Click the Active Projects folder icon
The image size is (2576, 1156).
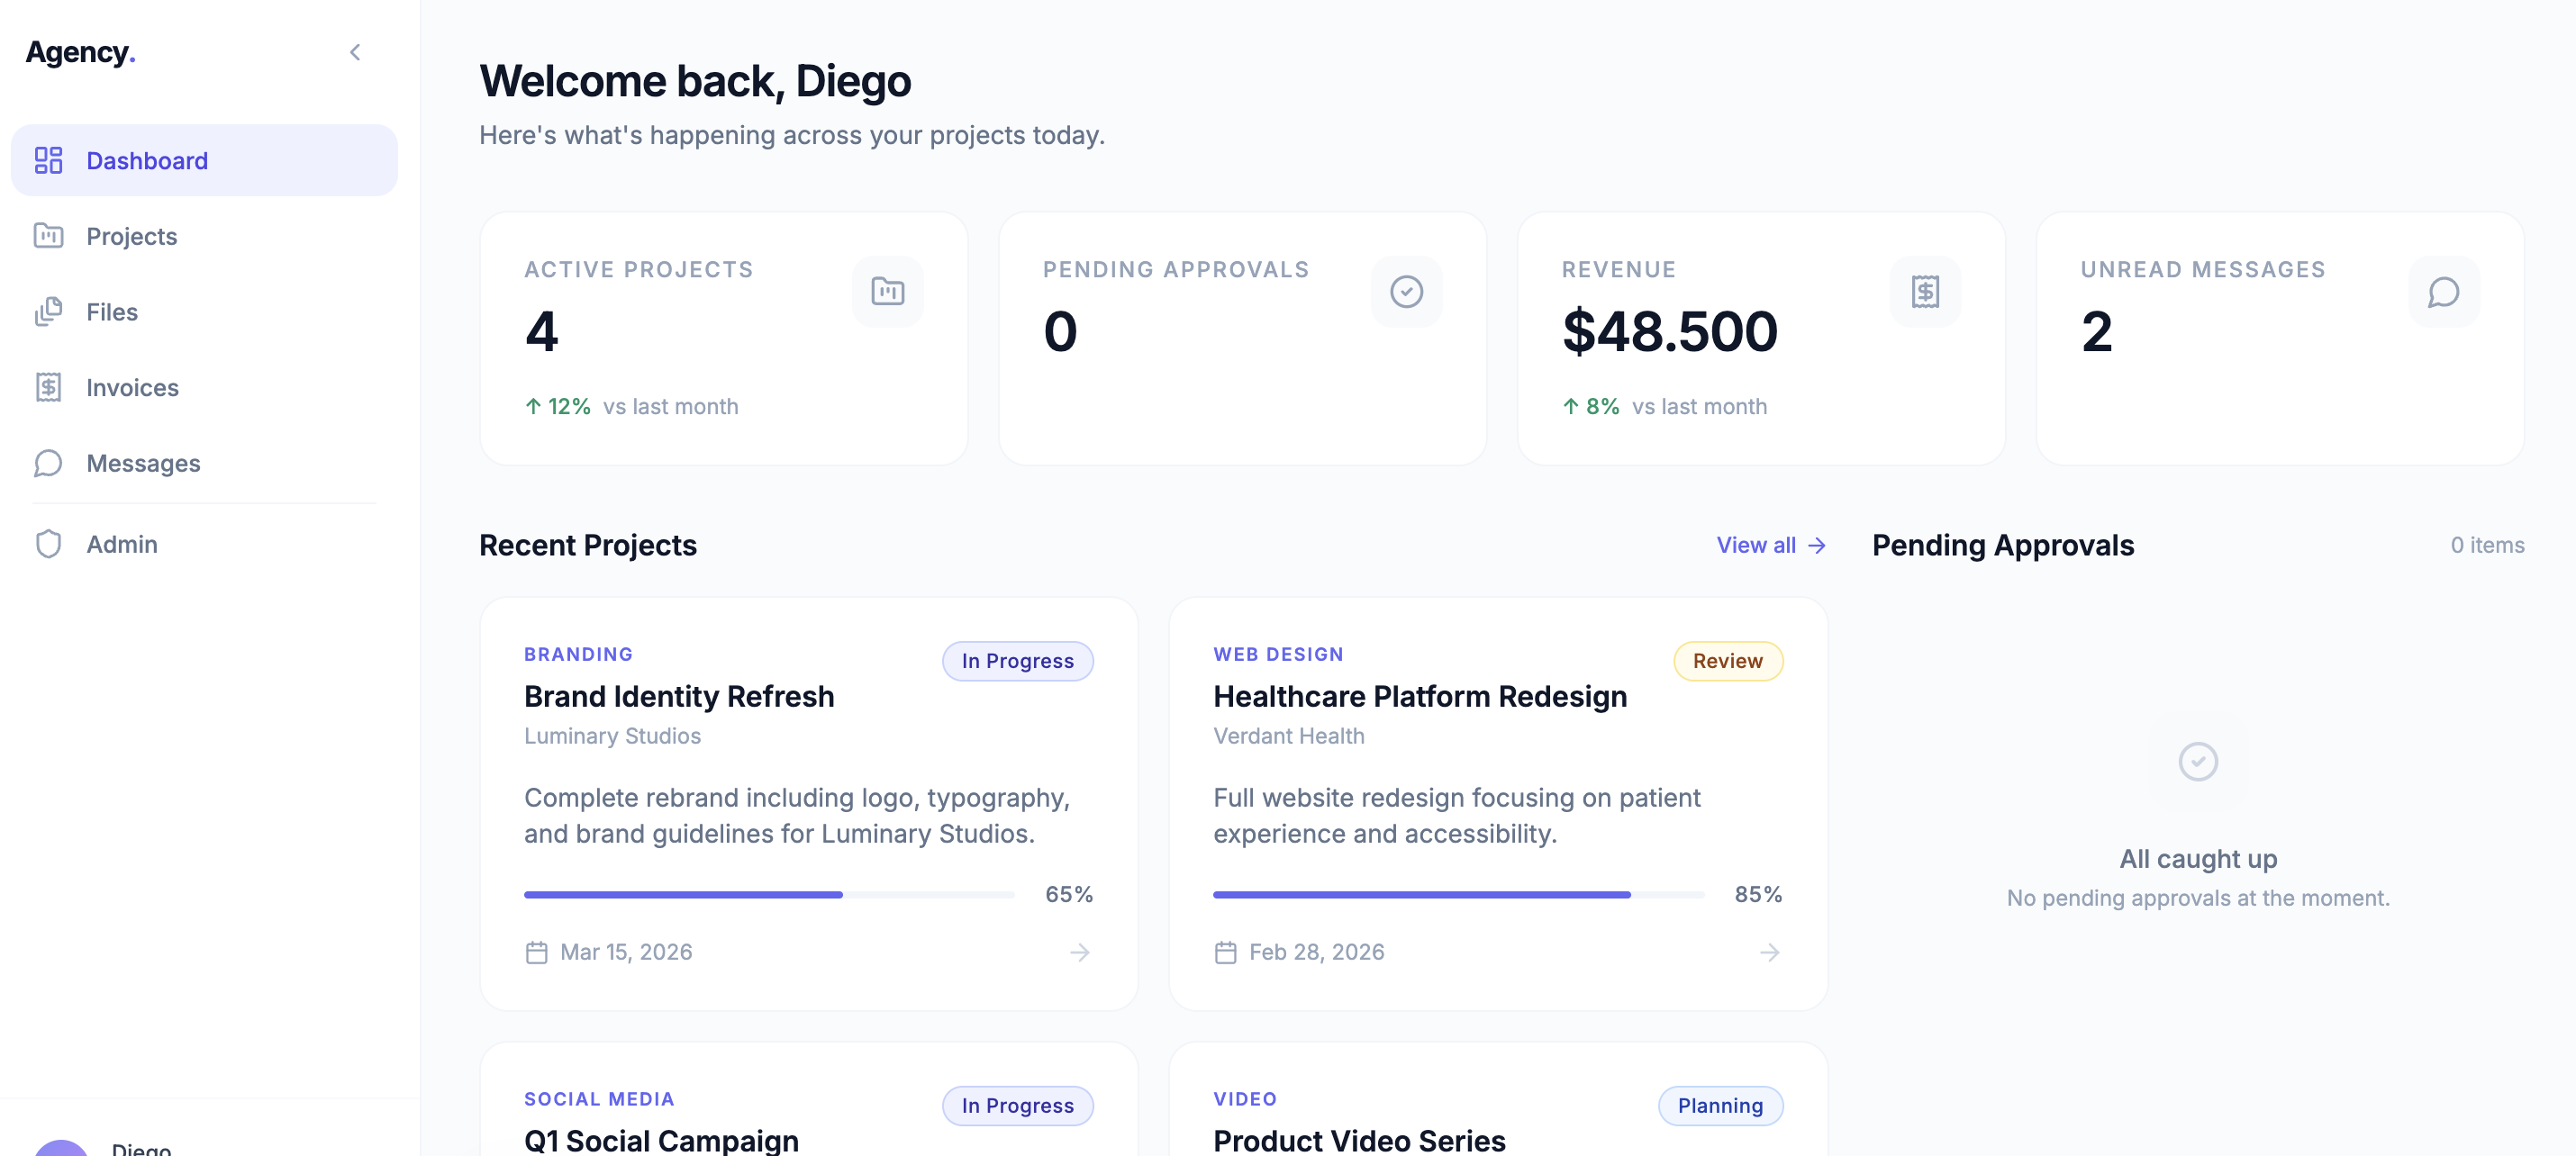[x=887, y=291]
